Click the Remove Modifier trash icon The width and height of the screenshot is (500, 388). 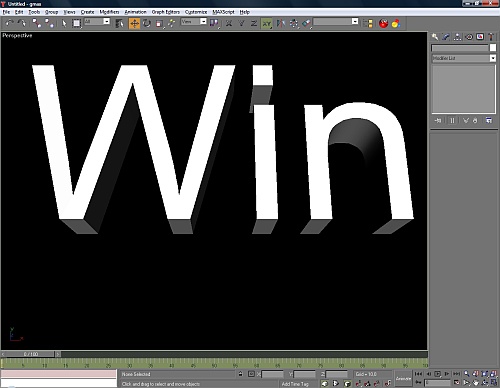pyautogui.click(x=475, y=121)
